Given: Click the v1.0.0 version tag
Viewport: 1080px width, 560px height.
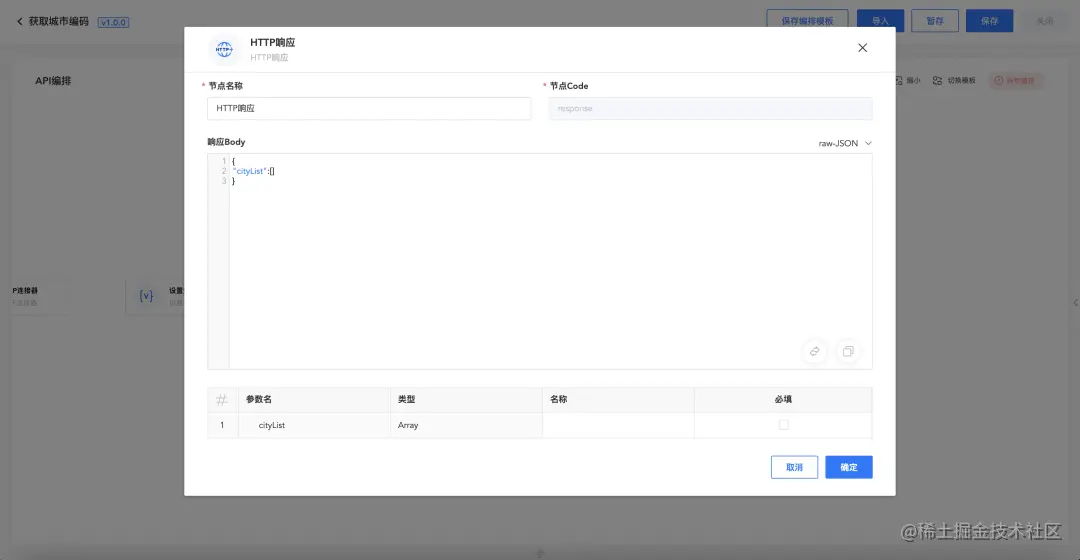Looking at the screenshot, I should pos(113,22).
